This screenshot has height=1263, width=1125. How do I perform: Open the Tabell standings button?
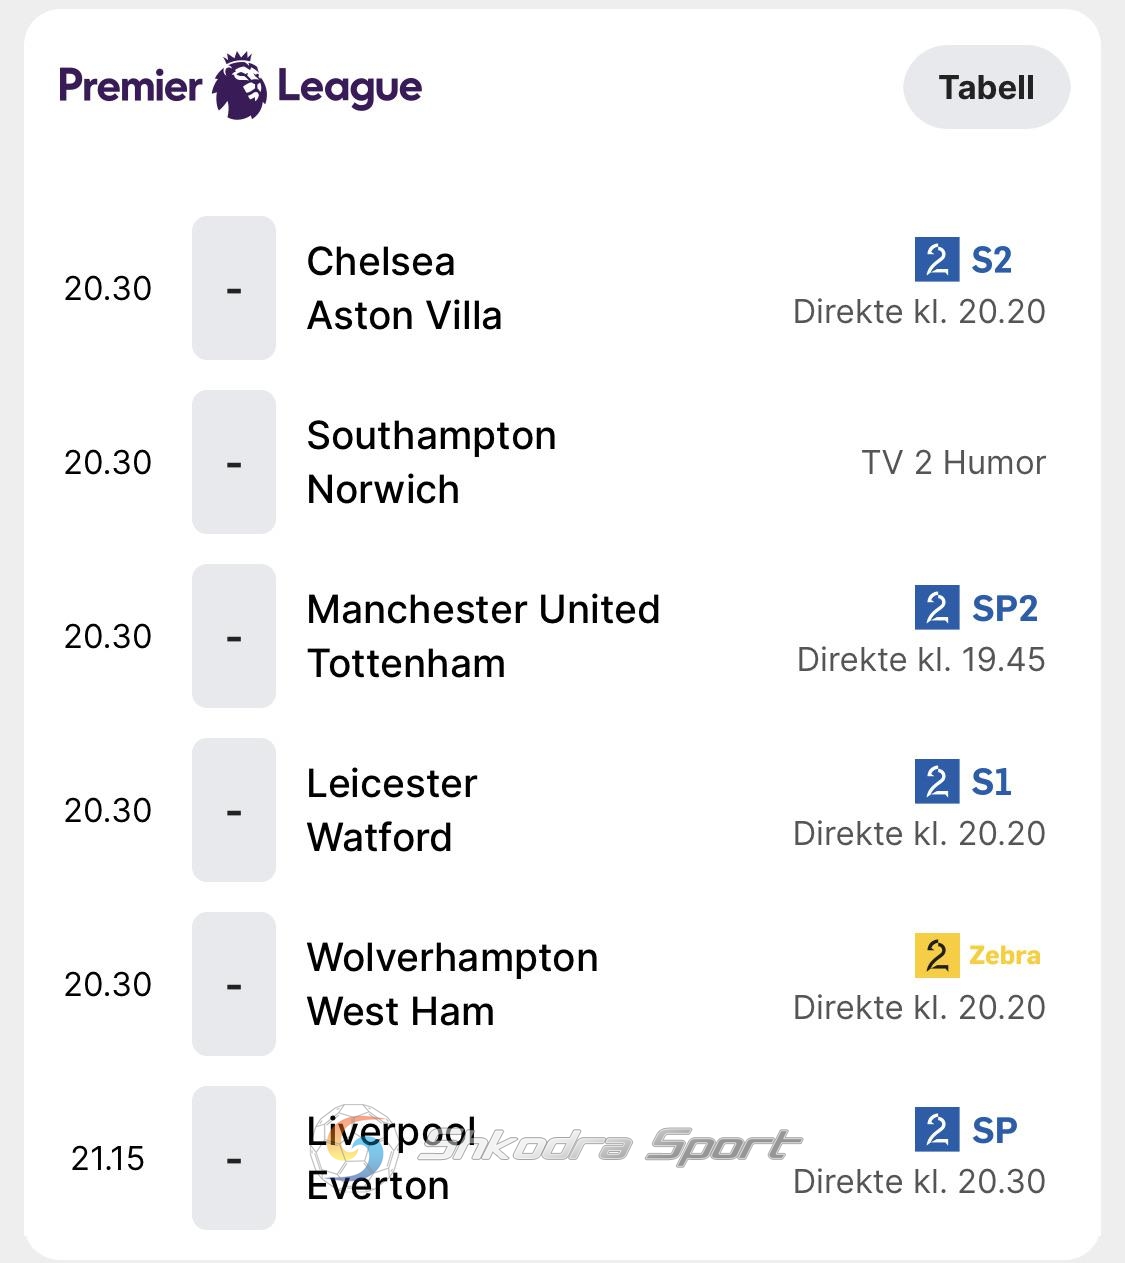[986, 87]
